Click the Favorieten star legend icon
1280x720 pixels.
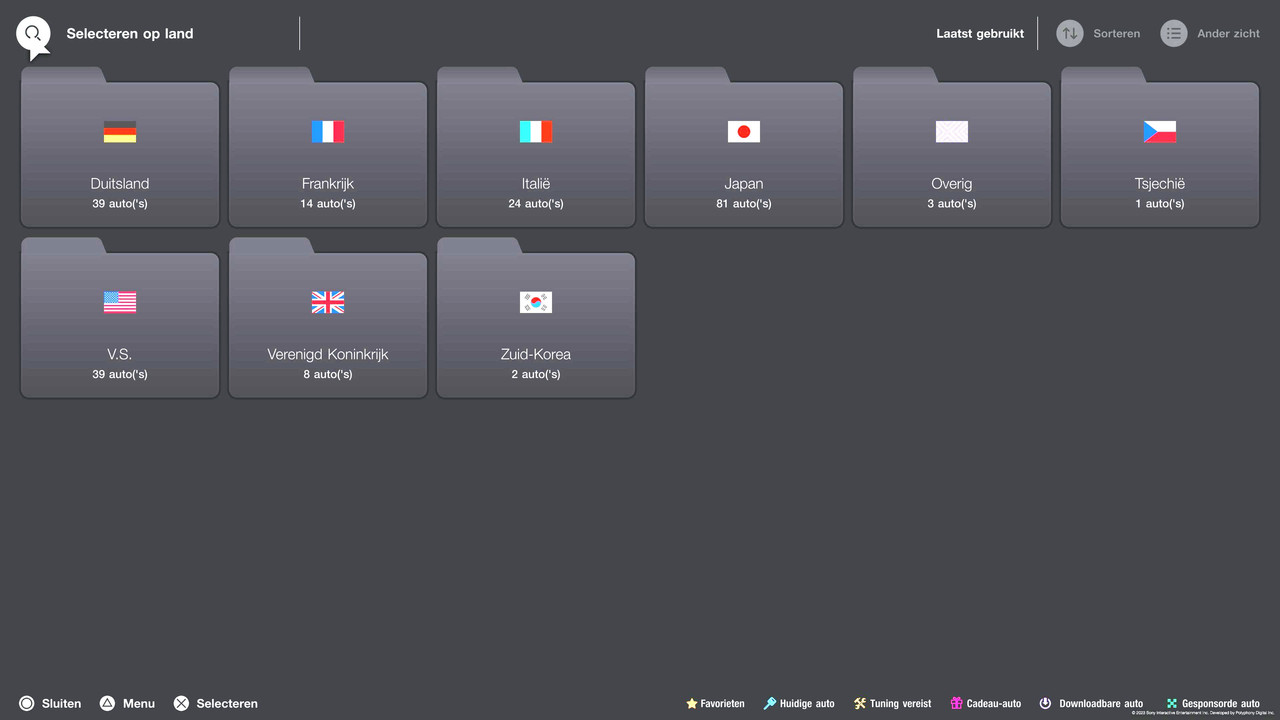coord(692,704)
